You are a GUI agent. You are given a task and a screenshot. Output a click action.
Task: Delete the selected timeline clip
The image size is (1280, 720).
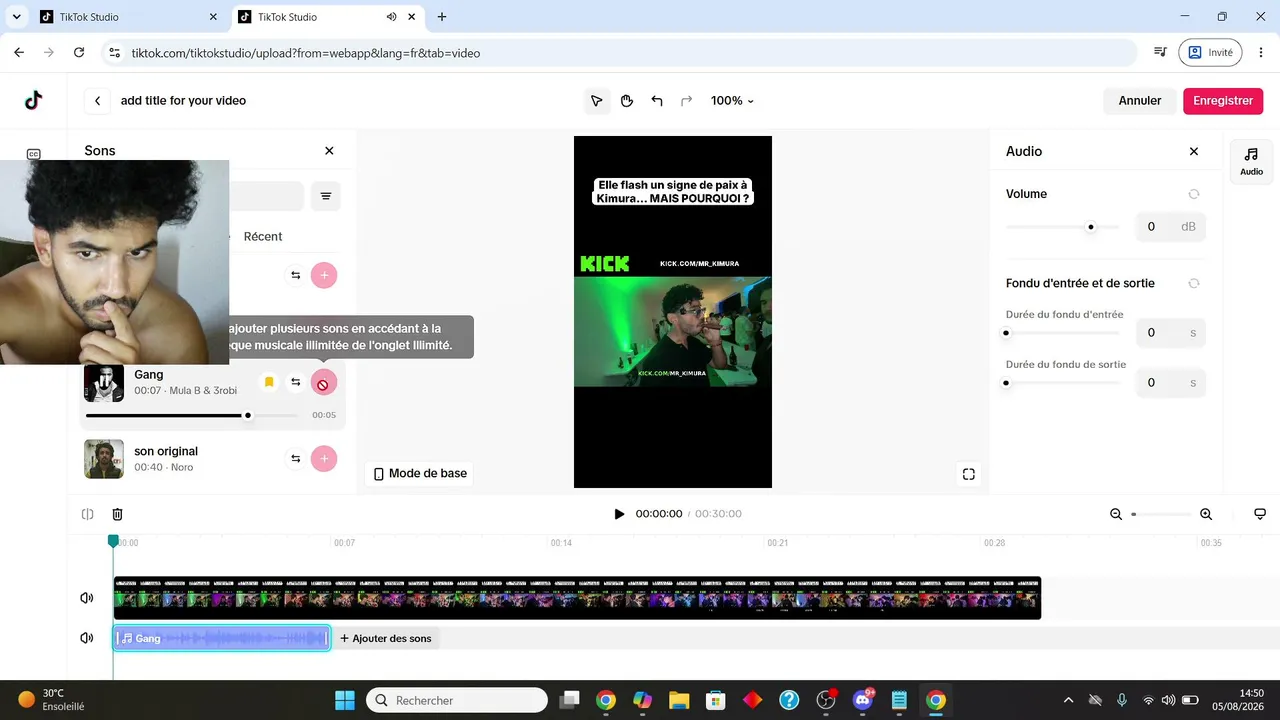(117, 514)
